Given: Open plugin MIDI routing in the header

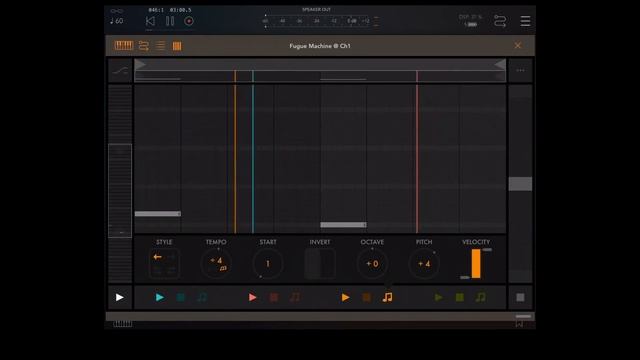Looking at the screenshot, I should tap(144, 46).
